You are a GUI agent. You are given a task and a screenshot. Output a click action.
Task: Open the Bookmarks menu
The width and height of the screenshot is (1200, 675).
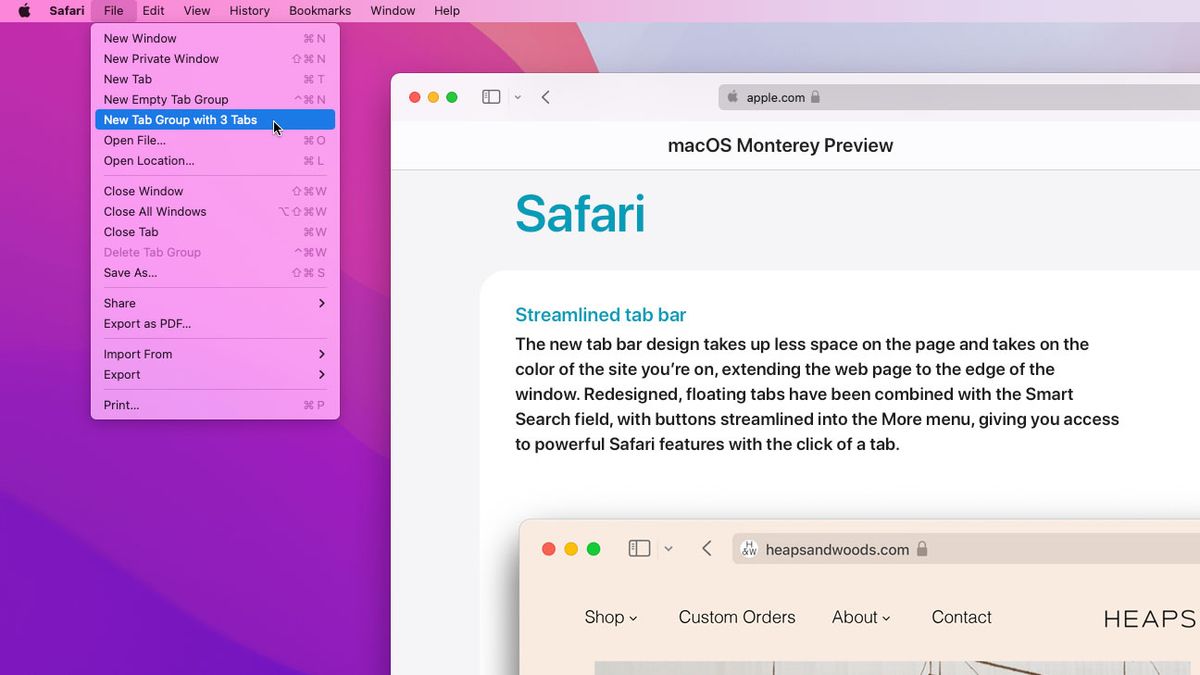[x=319, y=10]
